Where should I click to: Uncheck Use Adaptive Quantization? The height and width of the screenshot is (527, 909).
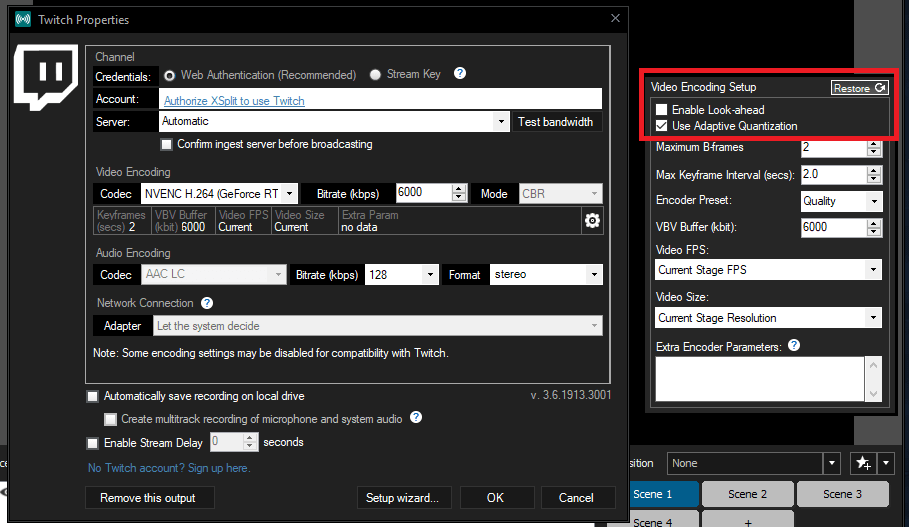pos(661,126)
